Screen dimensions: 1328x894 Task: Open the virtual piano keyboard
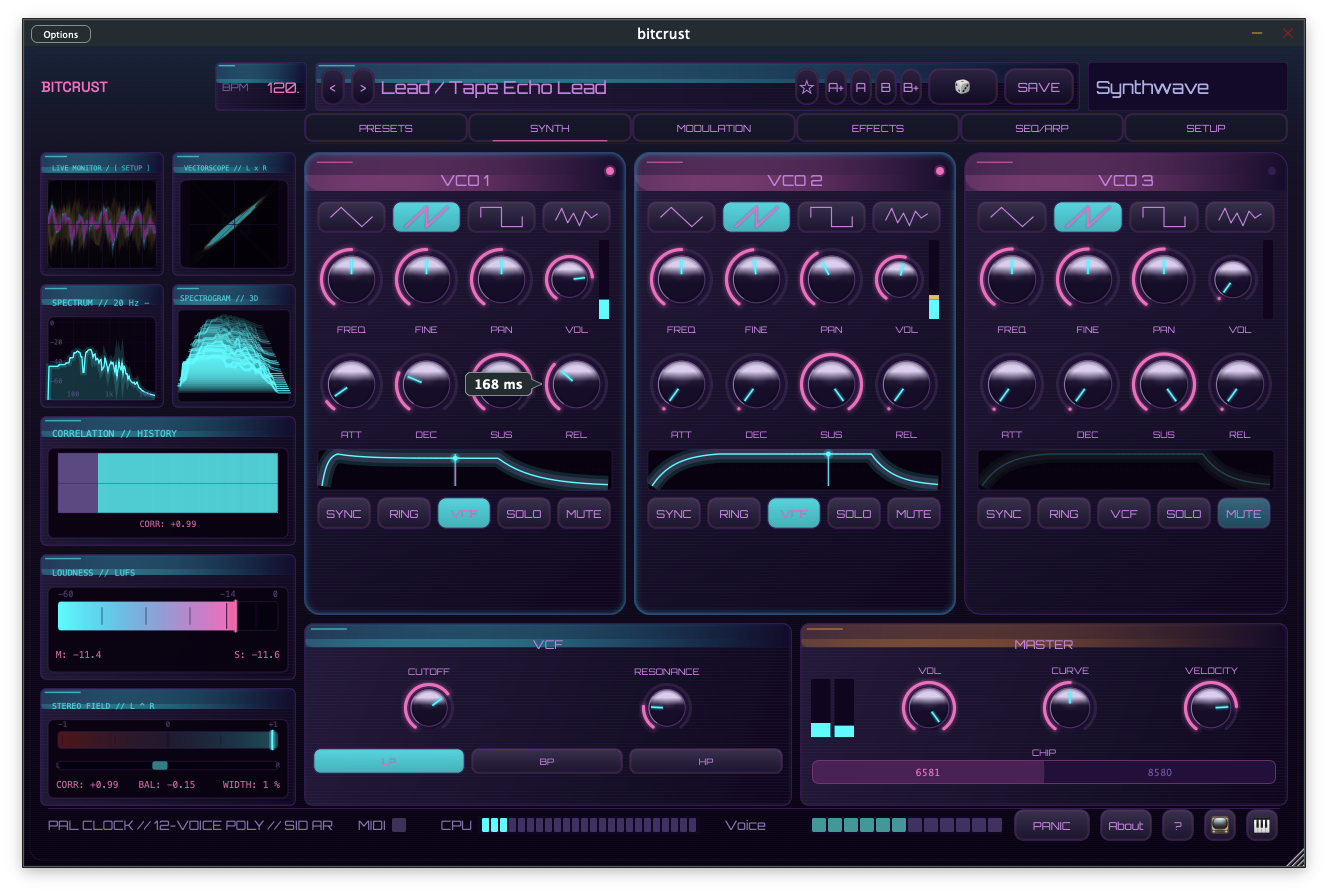coord(1261,825)
